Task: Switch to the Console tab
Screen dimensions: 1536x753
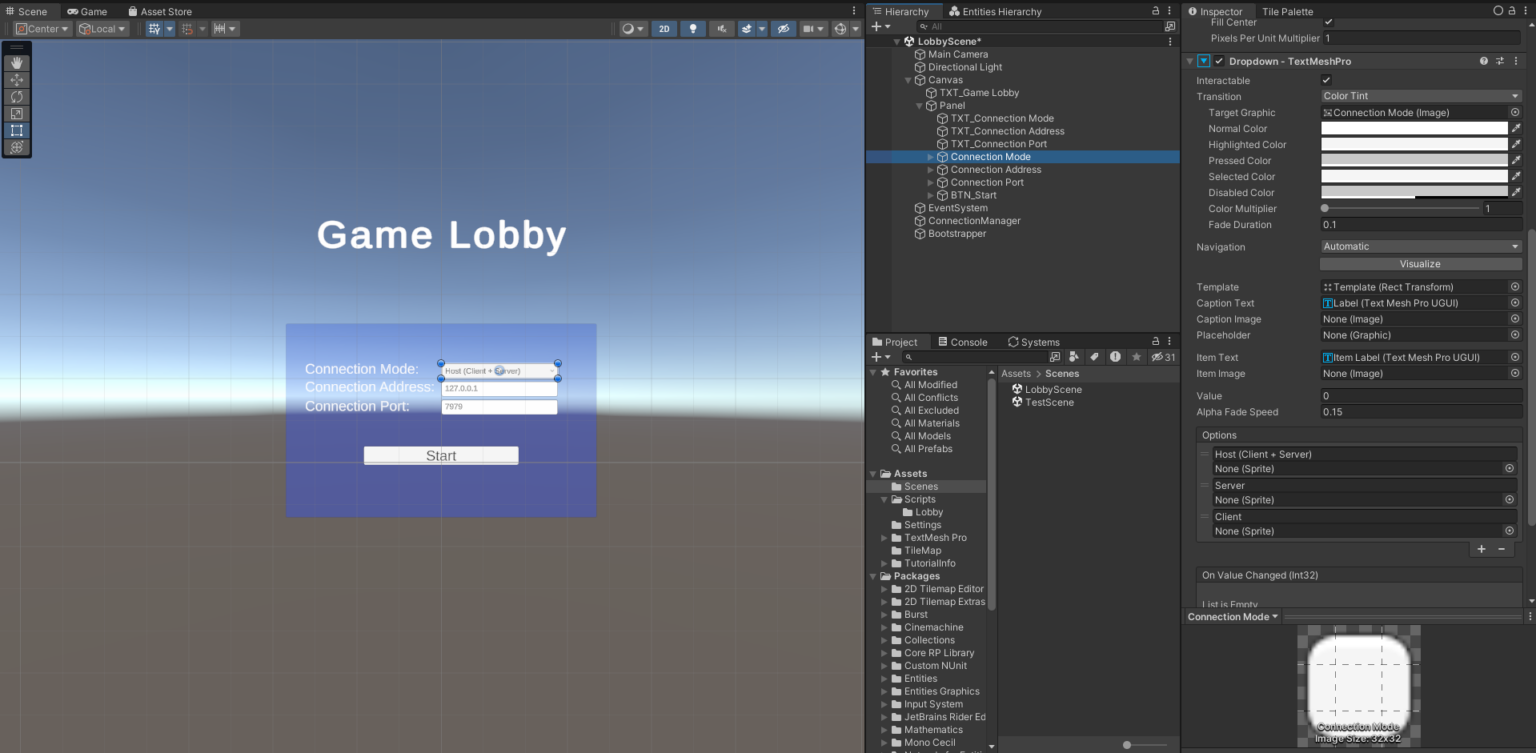Action: pyautogui.click(x=962, y=341)
